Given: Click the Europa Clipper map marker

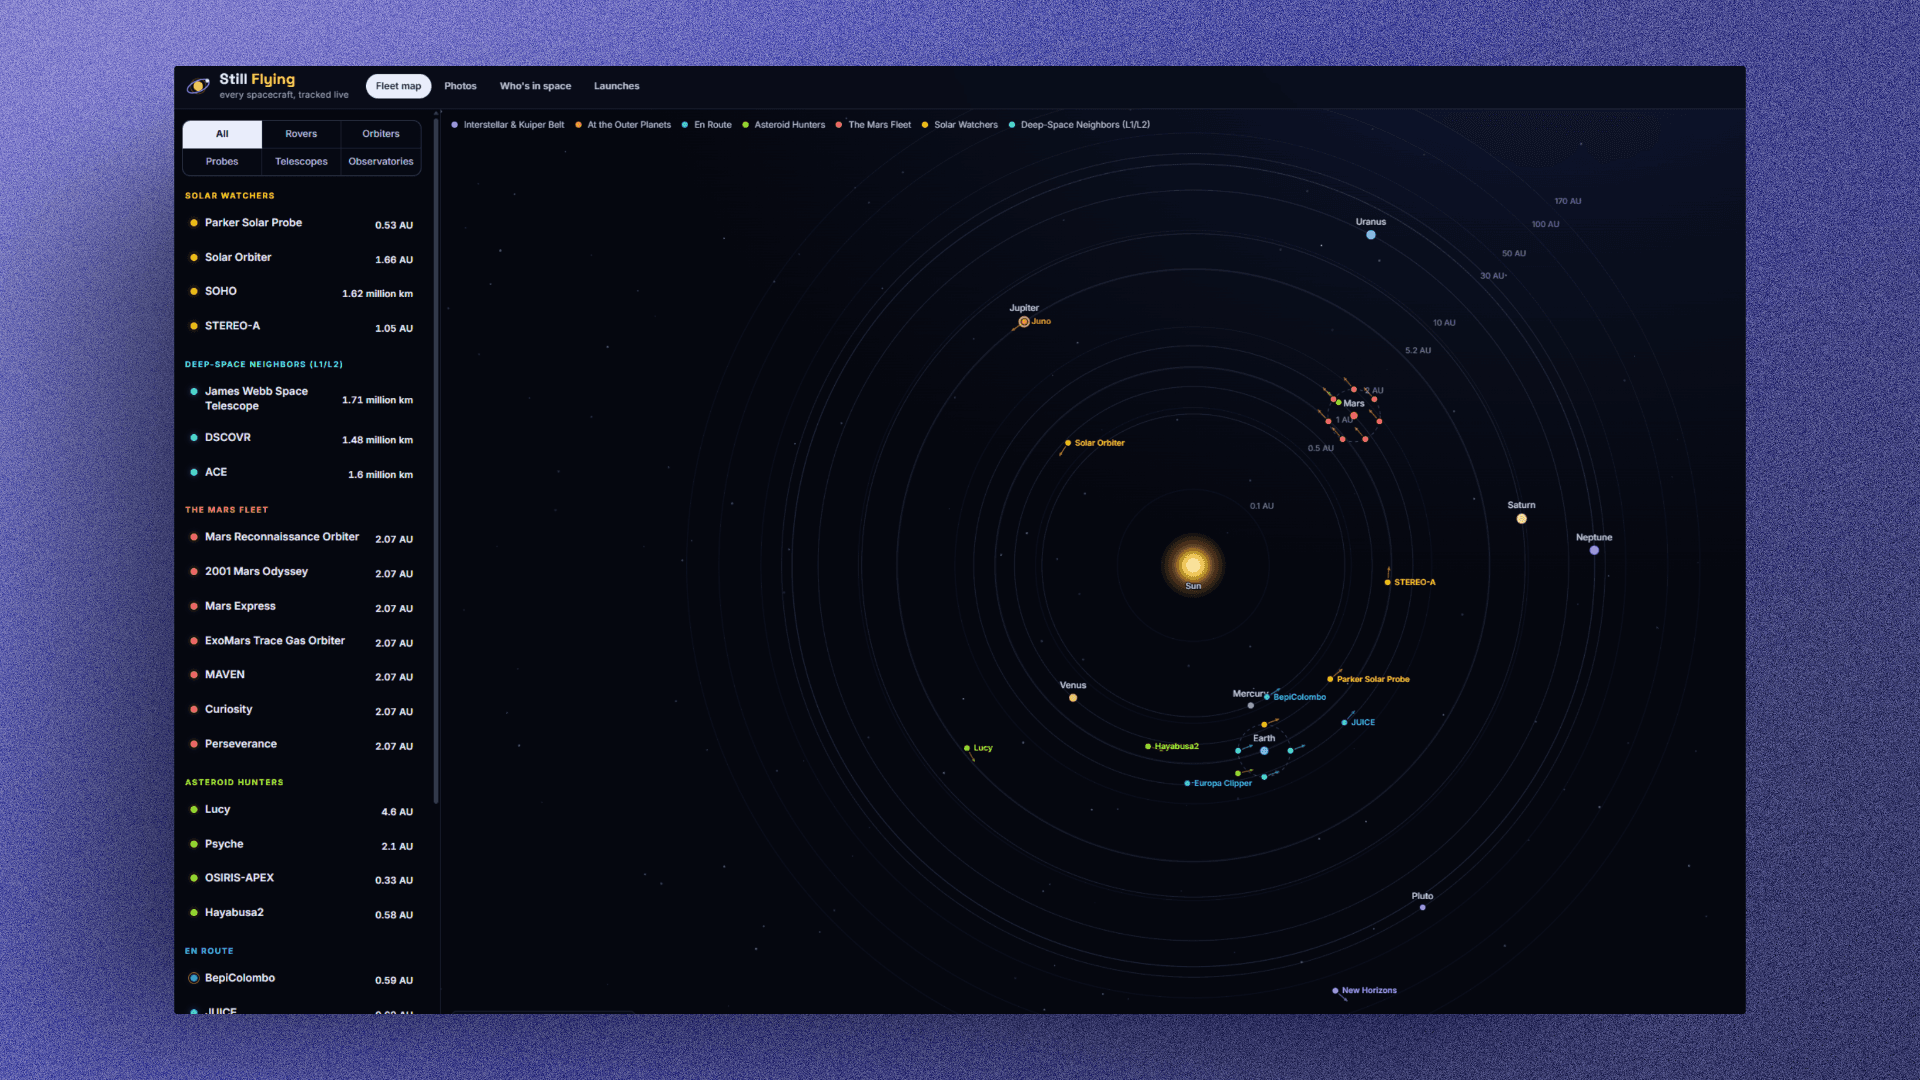Looking at the screenshot, I should pyautogui.click(x=1187, y=784).
